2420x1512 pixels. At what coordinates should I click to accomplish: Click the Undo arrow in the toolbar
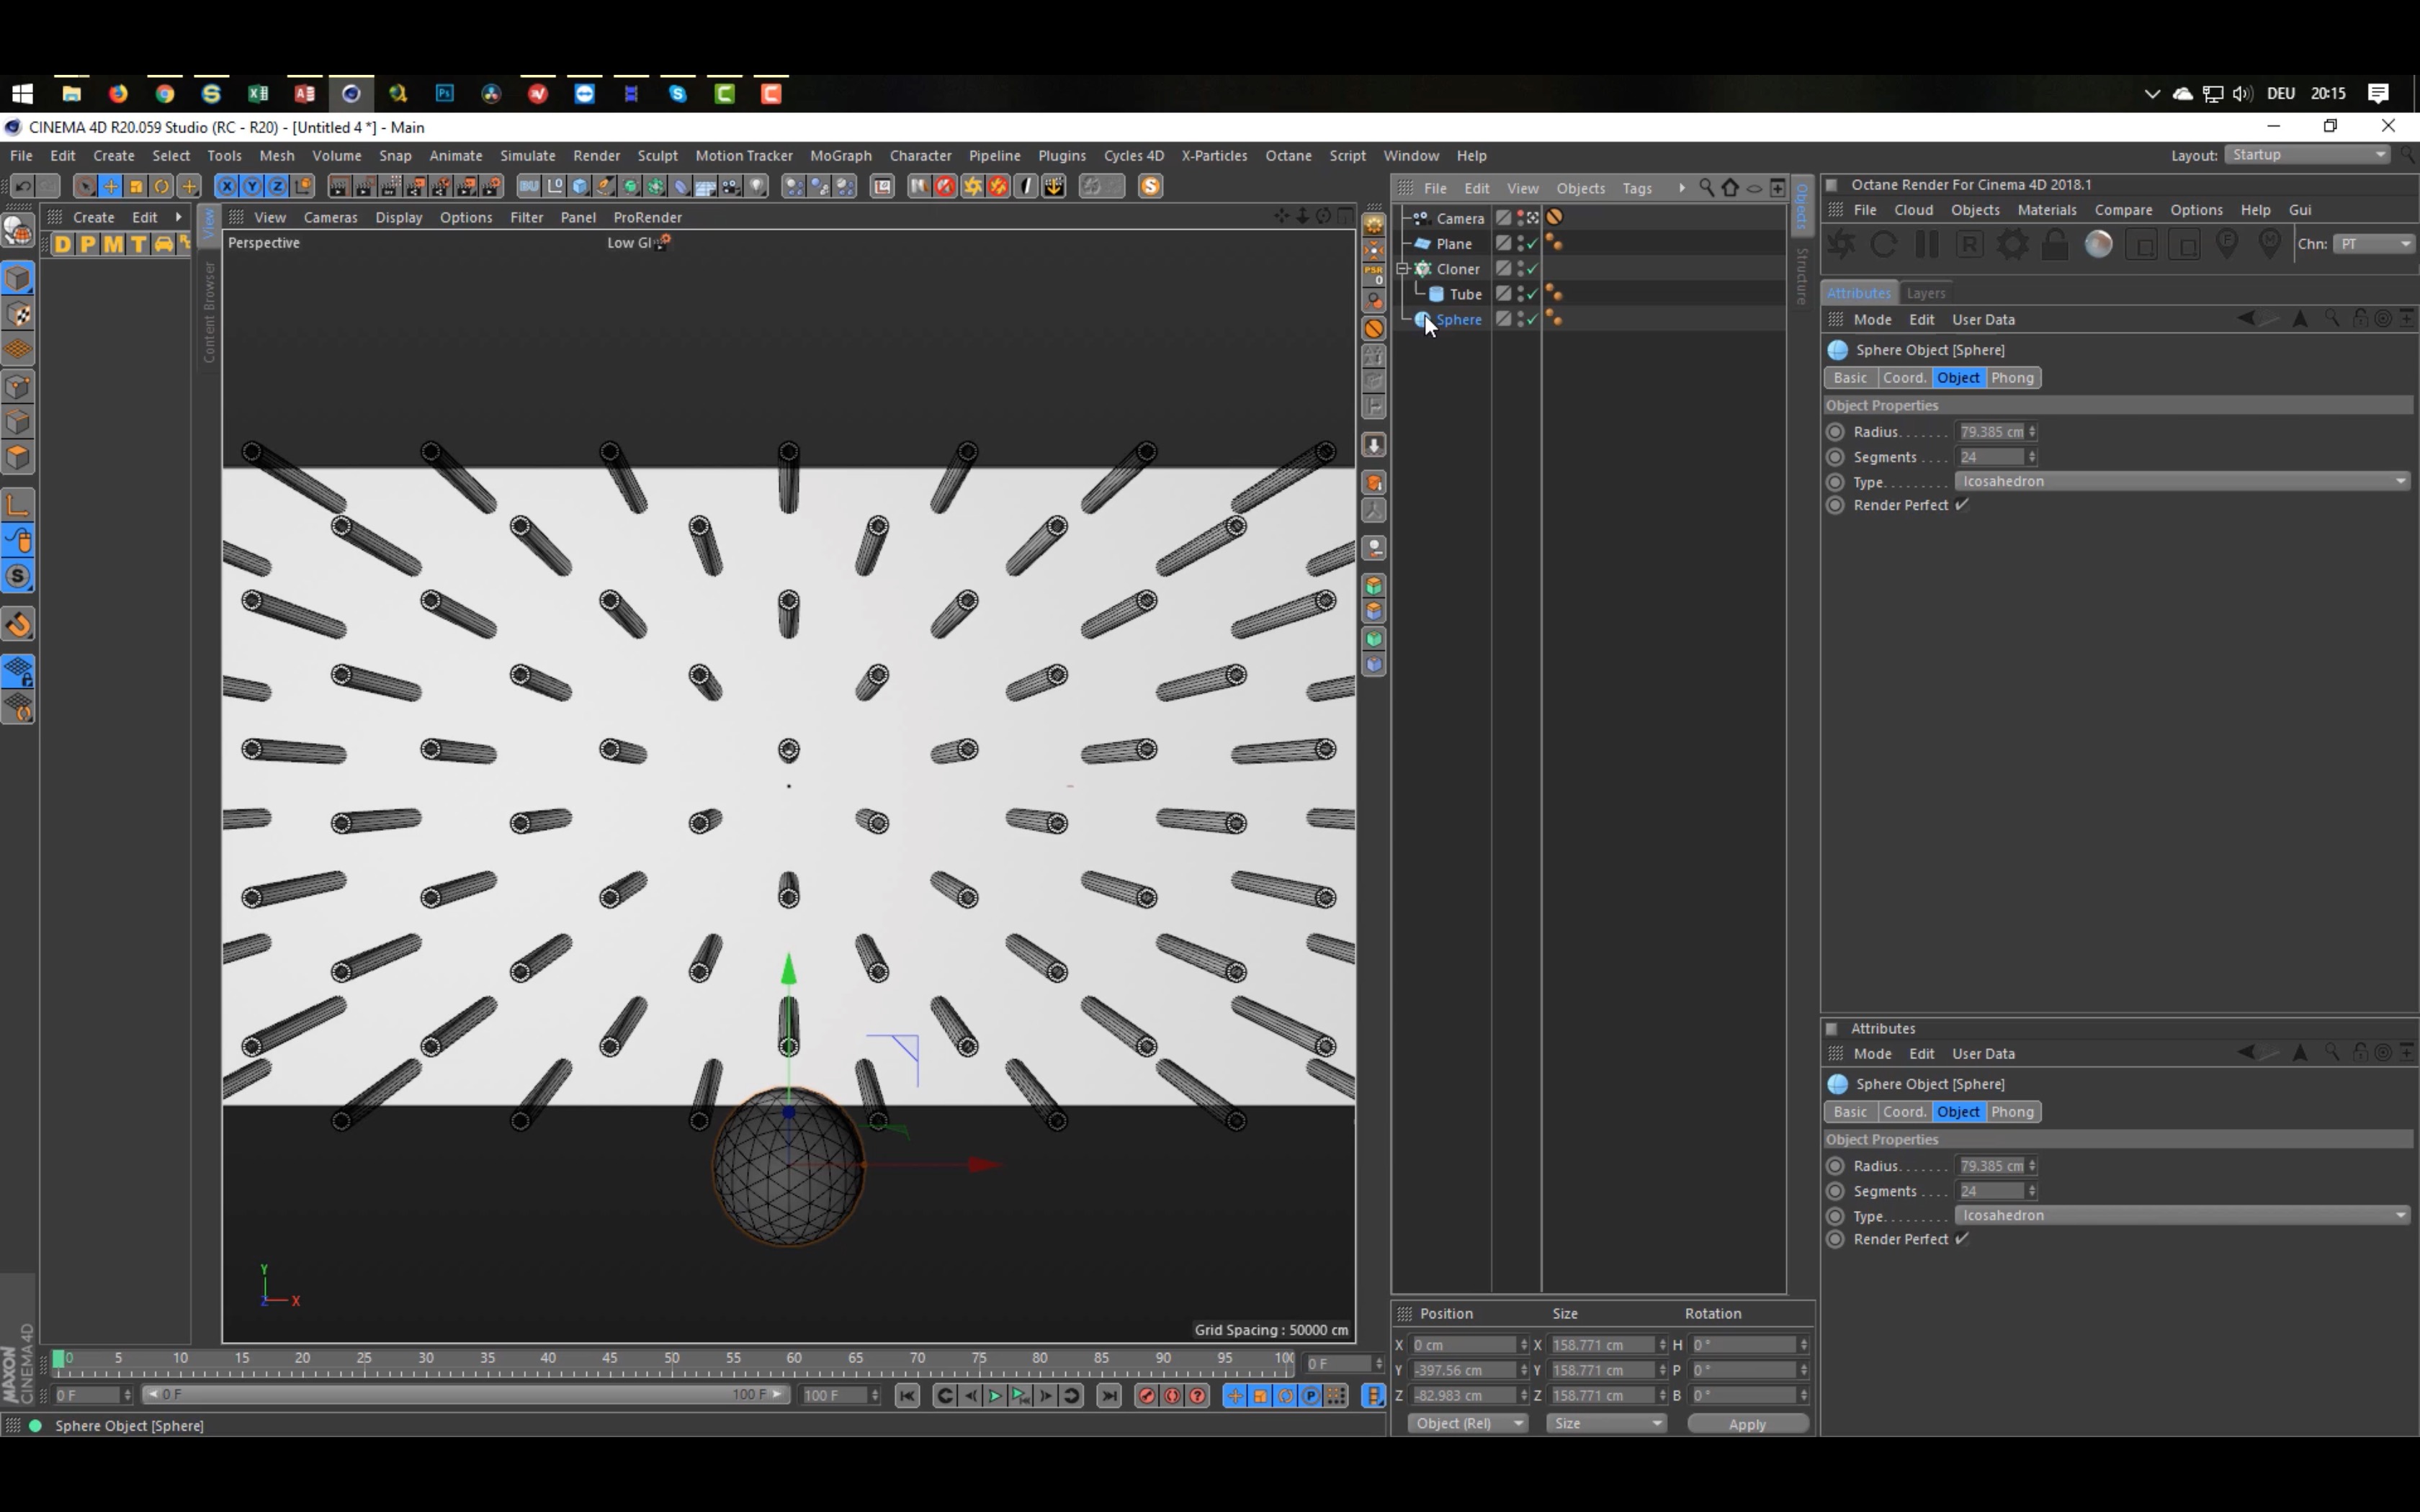click(x=22, y=186)
